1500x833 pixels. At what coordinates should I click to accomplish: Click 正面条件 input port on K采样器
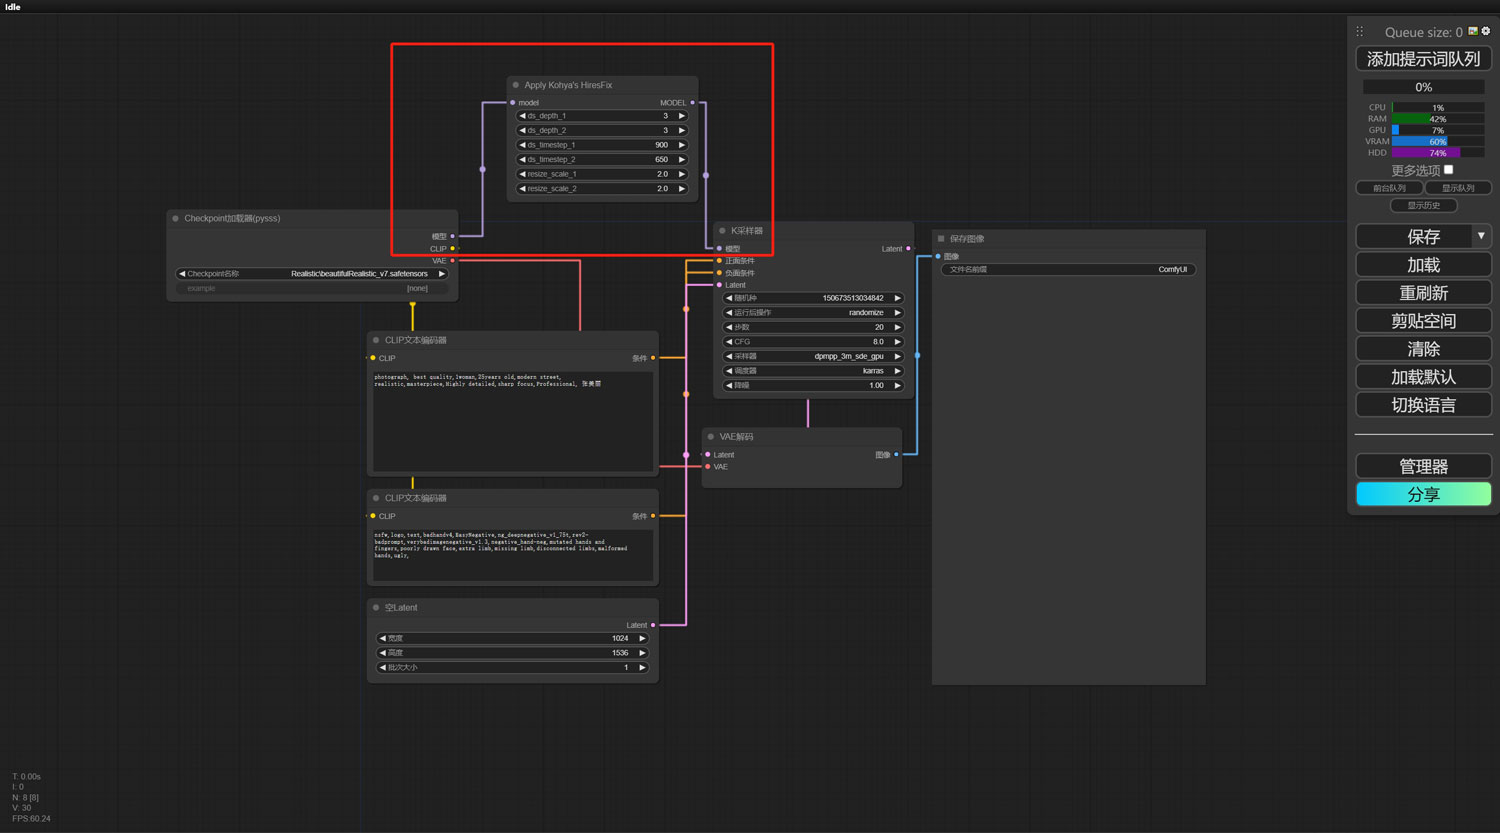[x=719, y=261]
